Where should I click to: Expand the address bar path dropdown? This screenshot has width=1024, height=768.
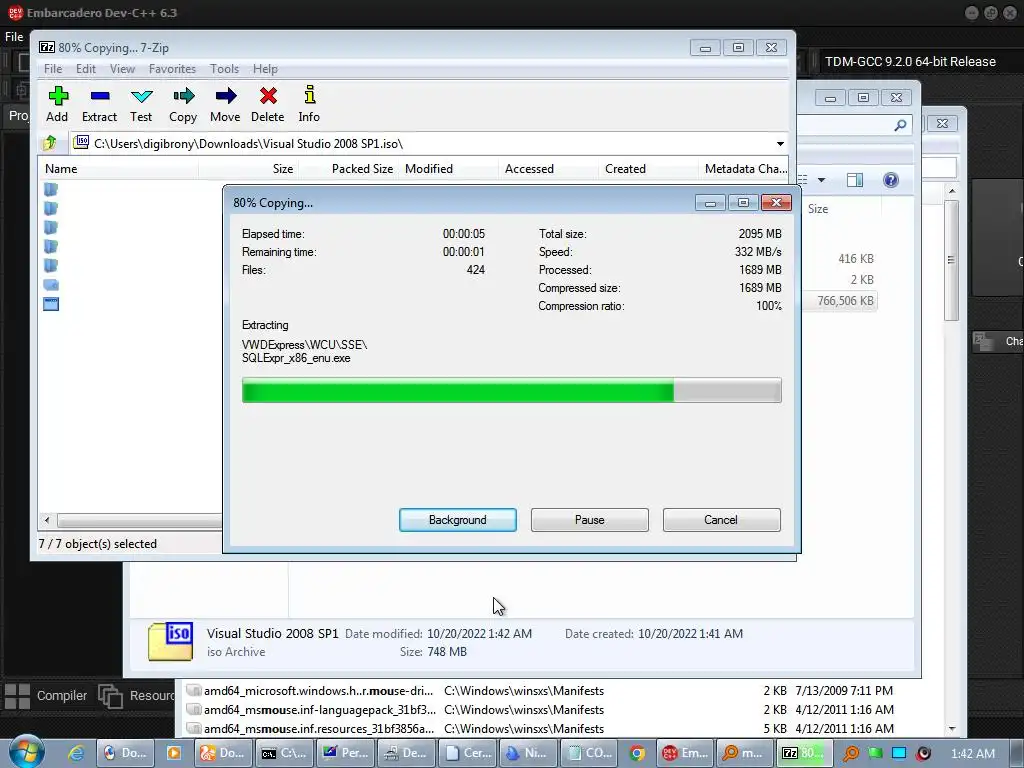coord(780,144)
